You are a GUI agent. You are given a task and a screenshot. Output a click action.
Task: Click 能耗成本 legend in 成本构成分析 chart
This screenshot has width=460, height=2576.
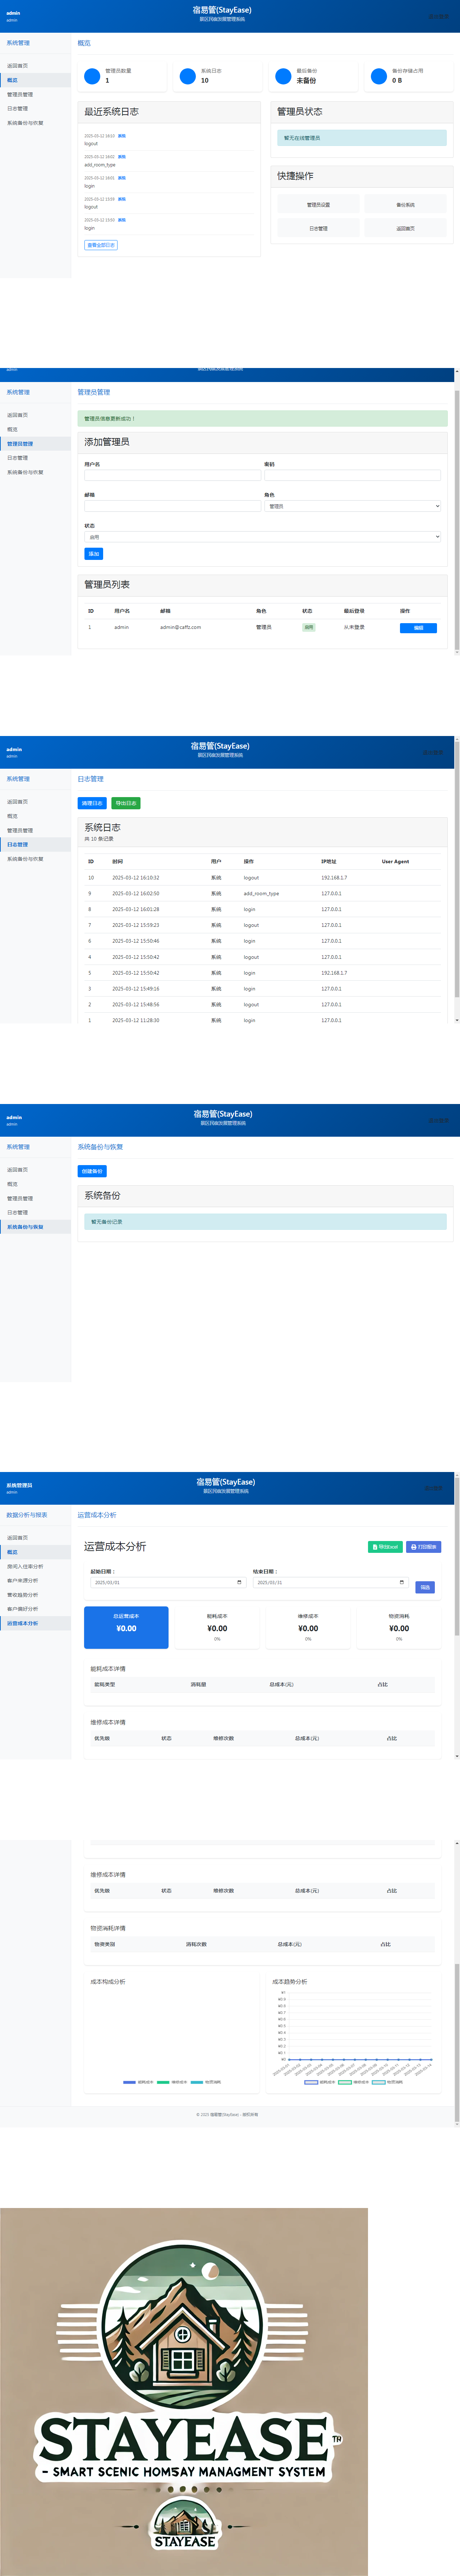pos(138,2082)
